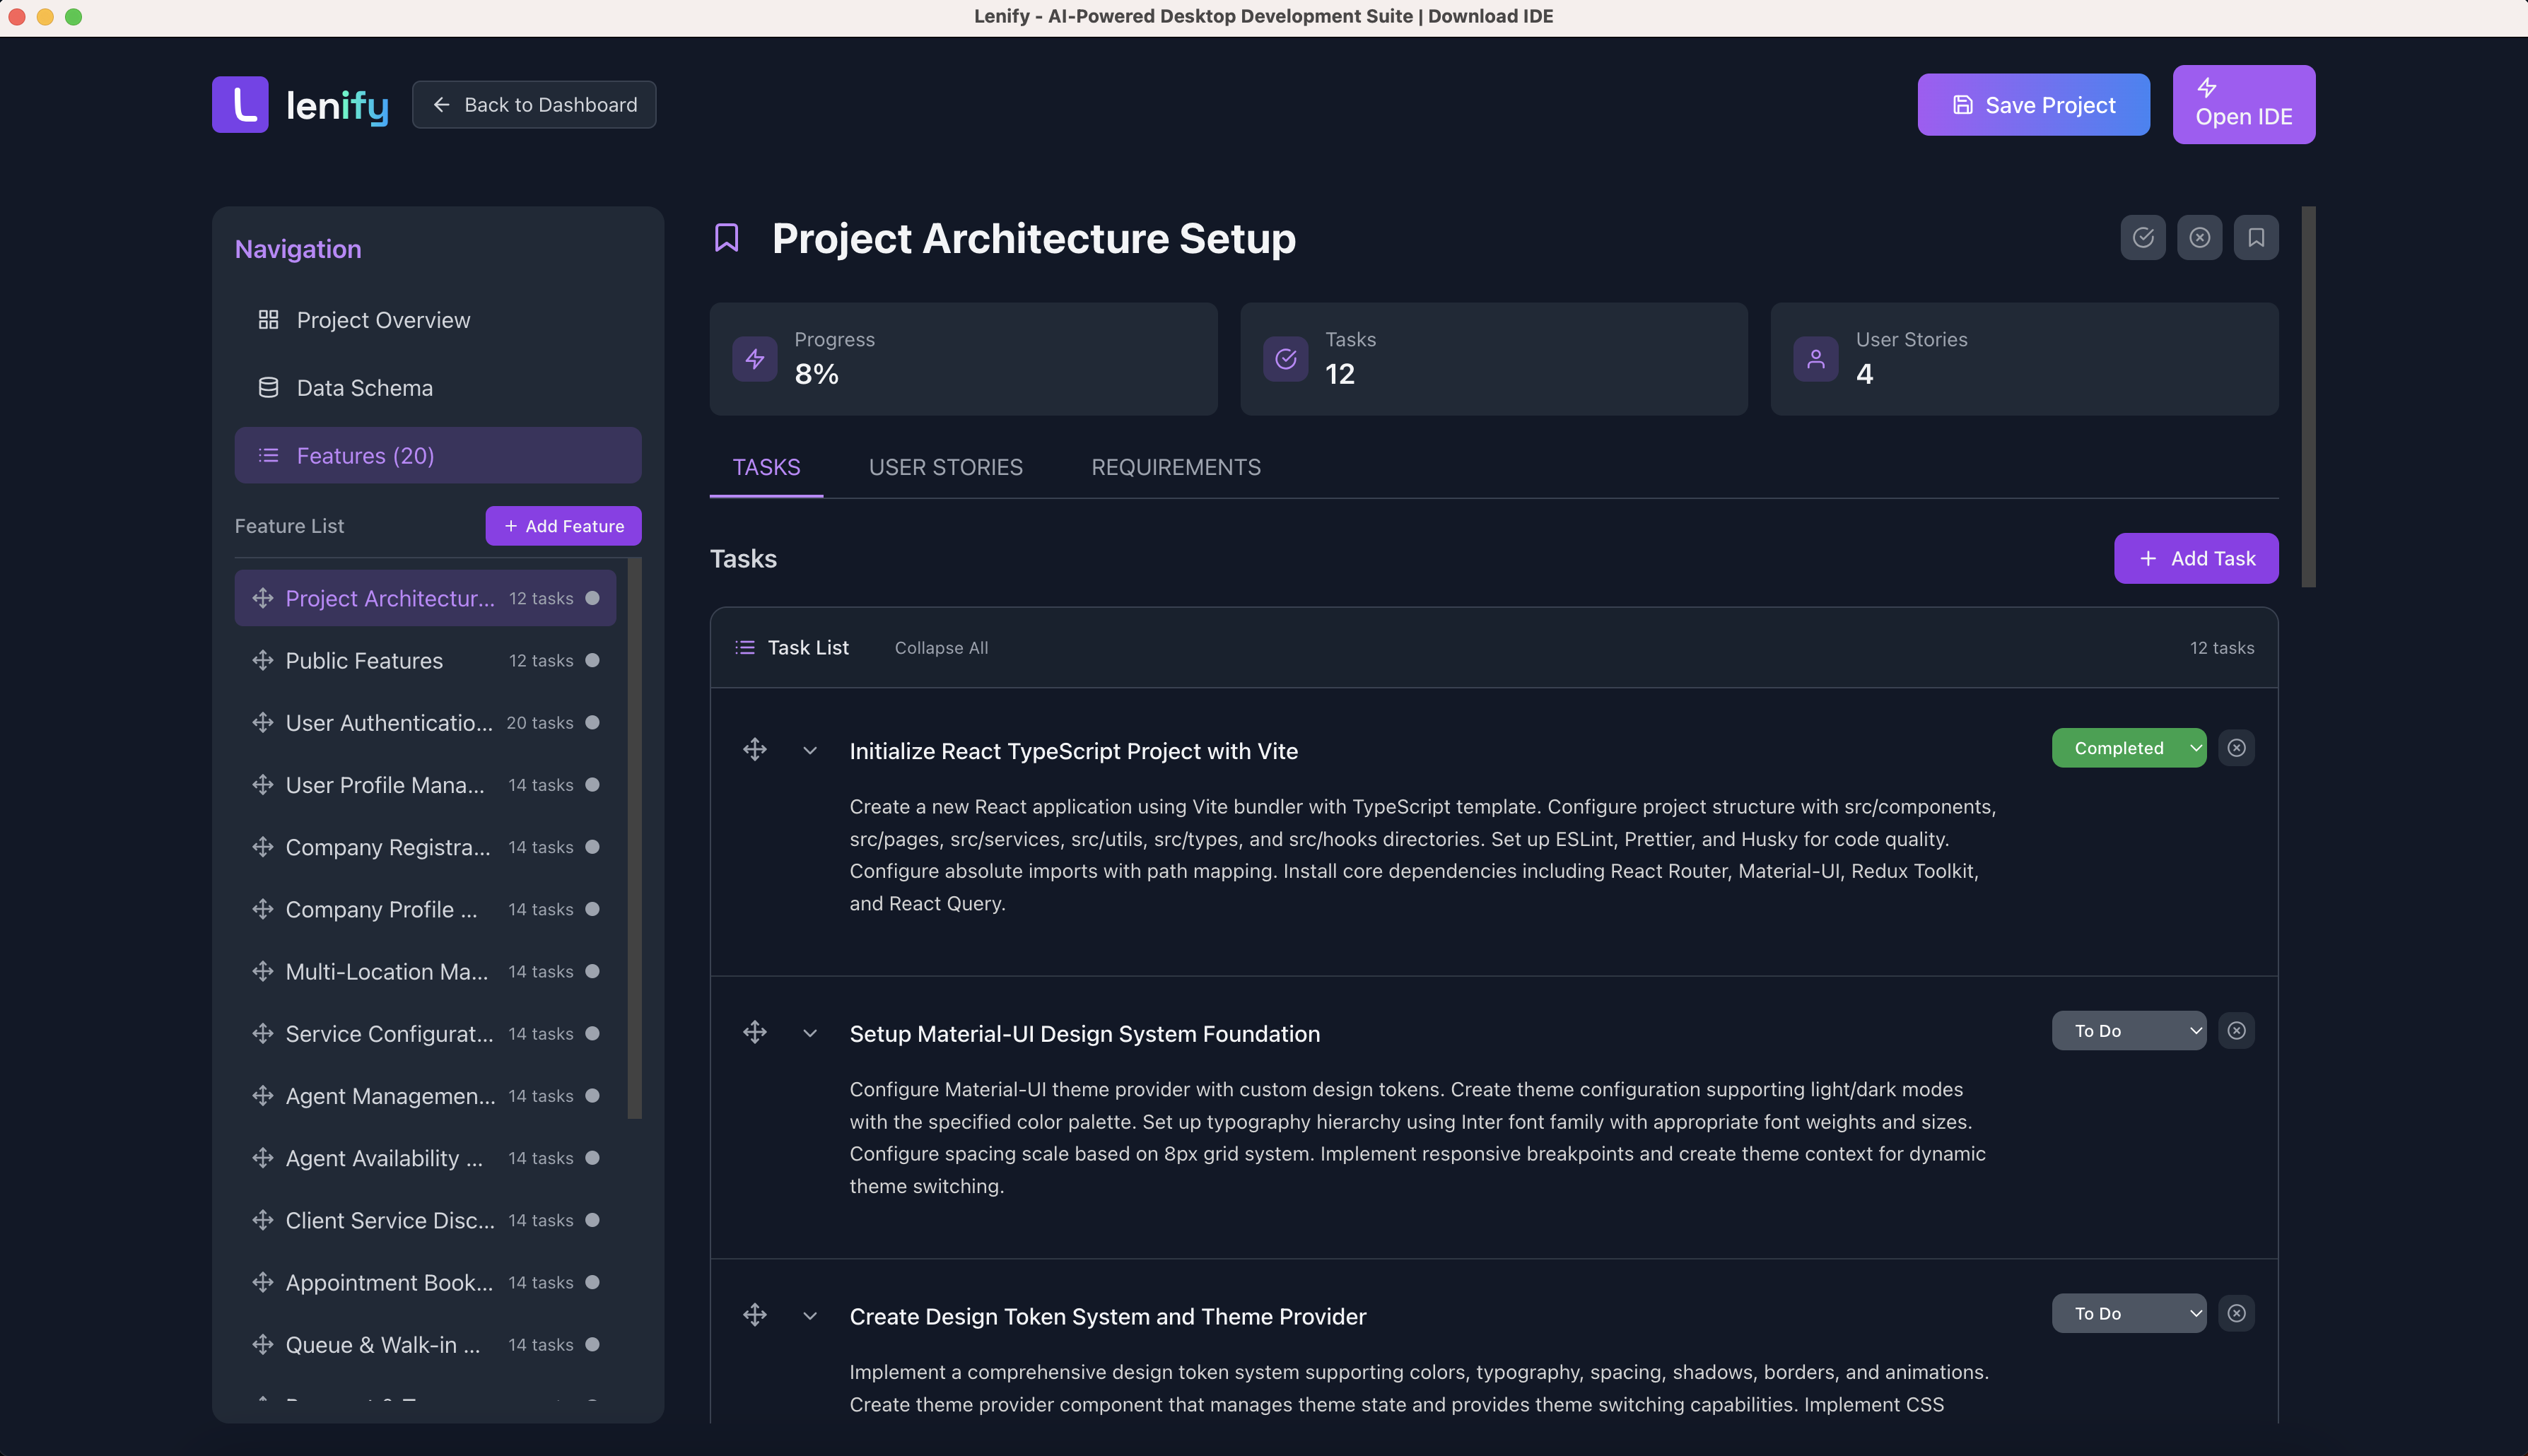Open the REQUIREMENTS tab

[x=1175, y=467]
